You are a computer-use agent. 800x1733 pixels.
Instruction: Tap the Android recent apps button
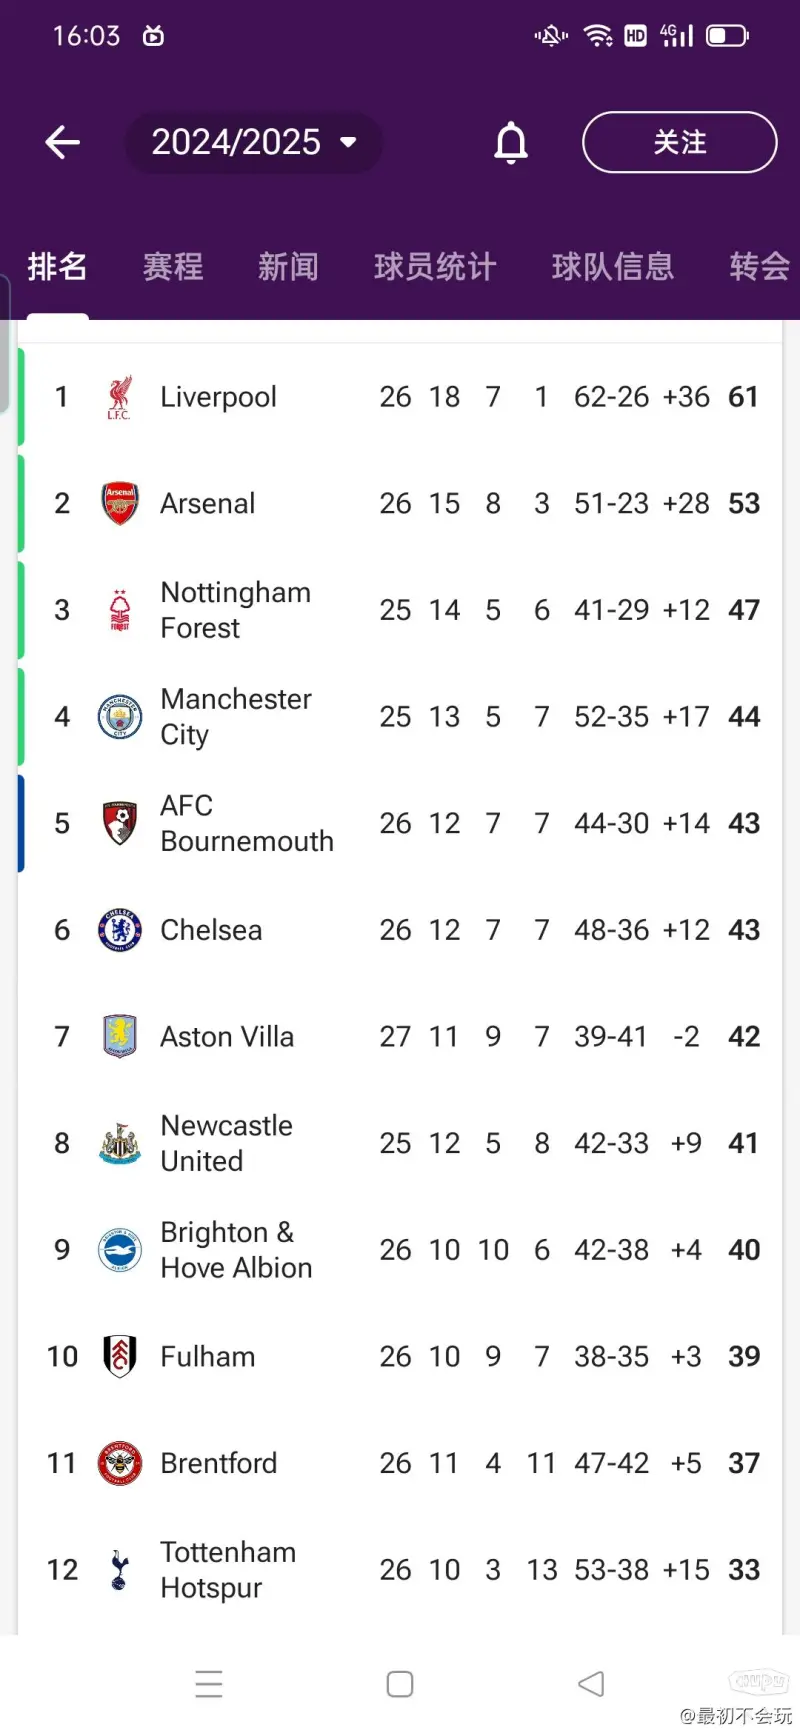click(209, 1685)
